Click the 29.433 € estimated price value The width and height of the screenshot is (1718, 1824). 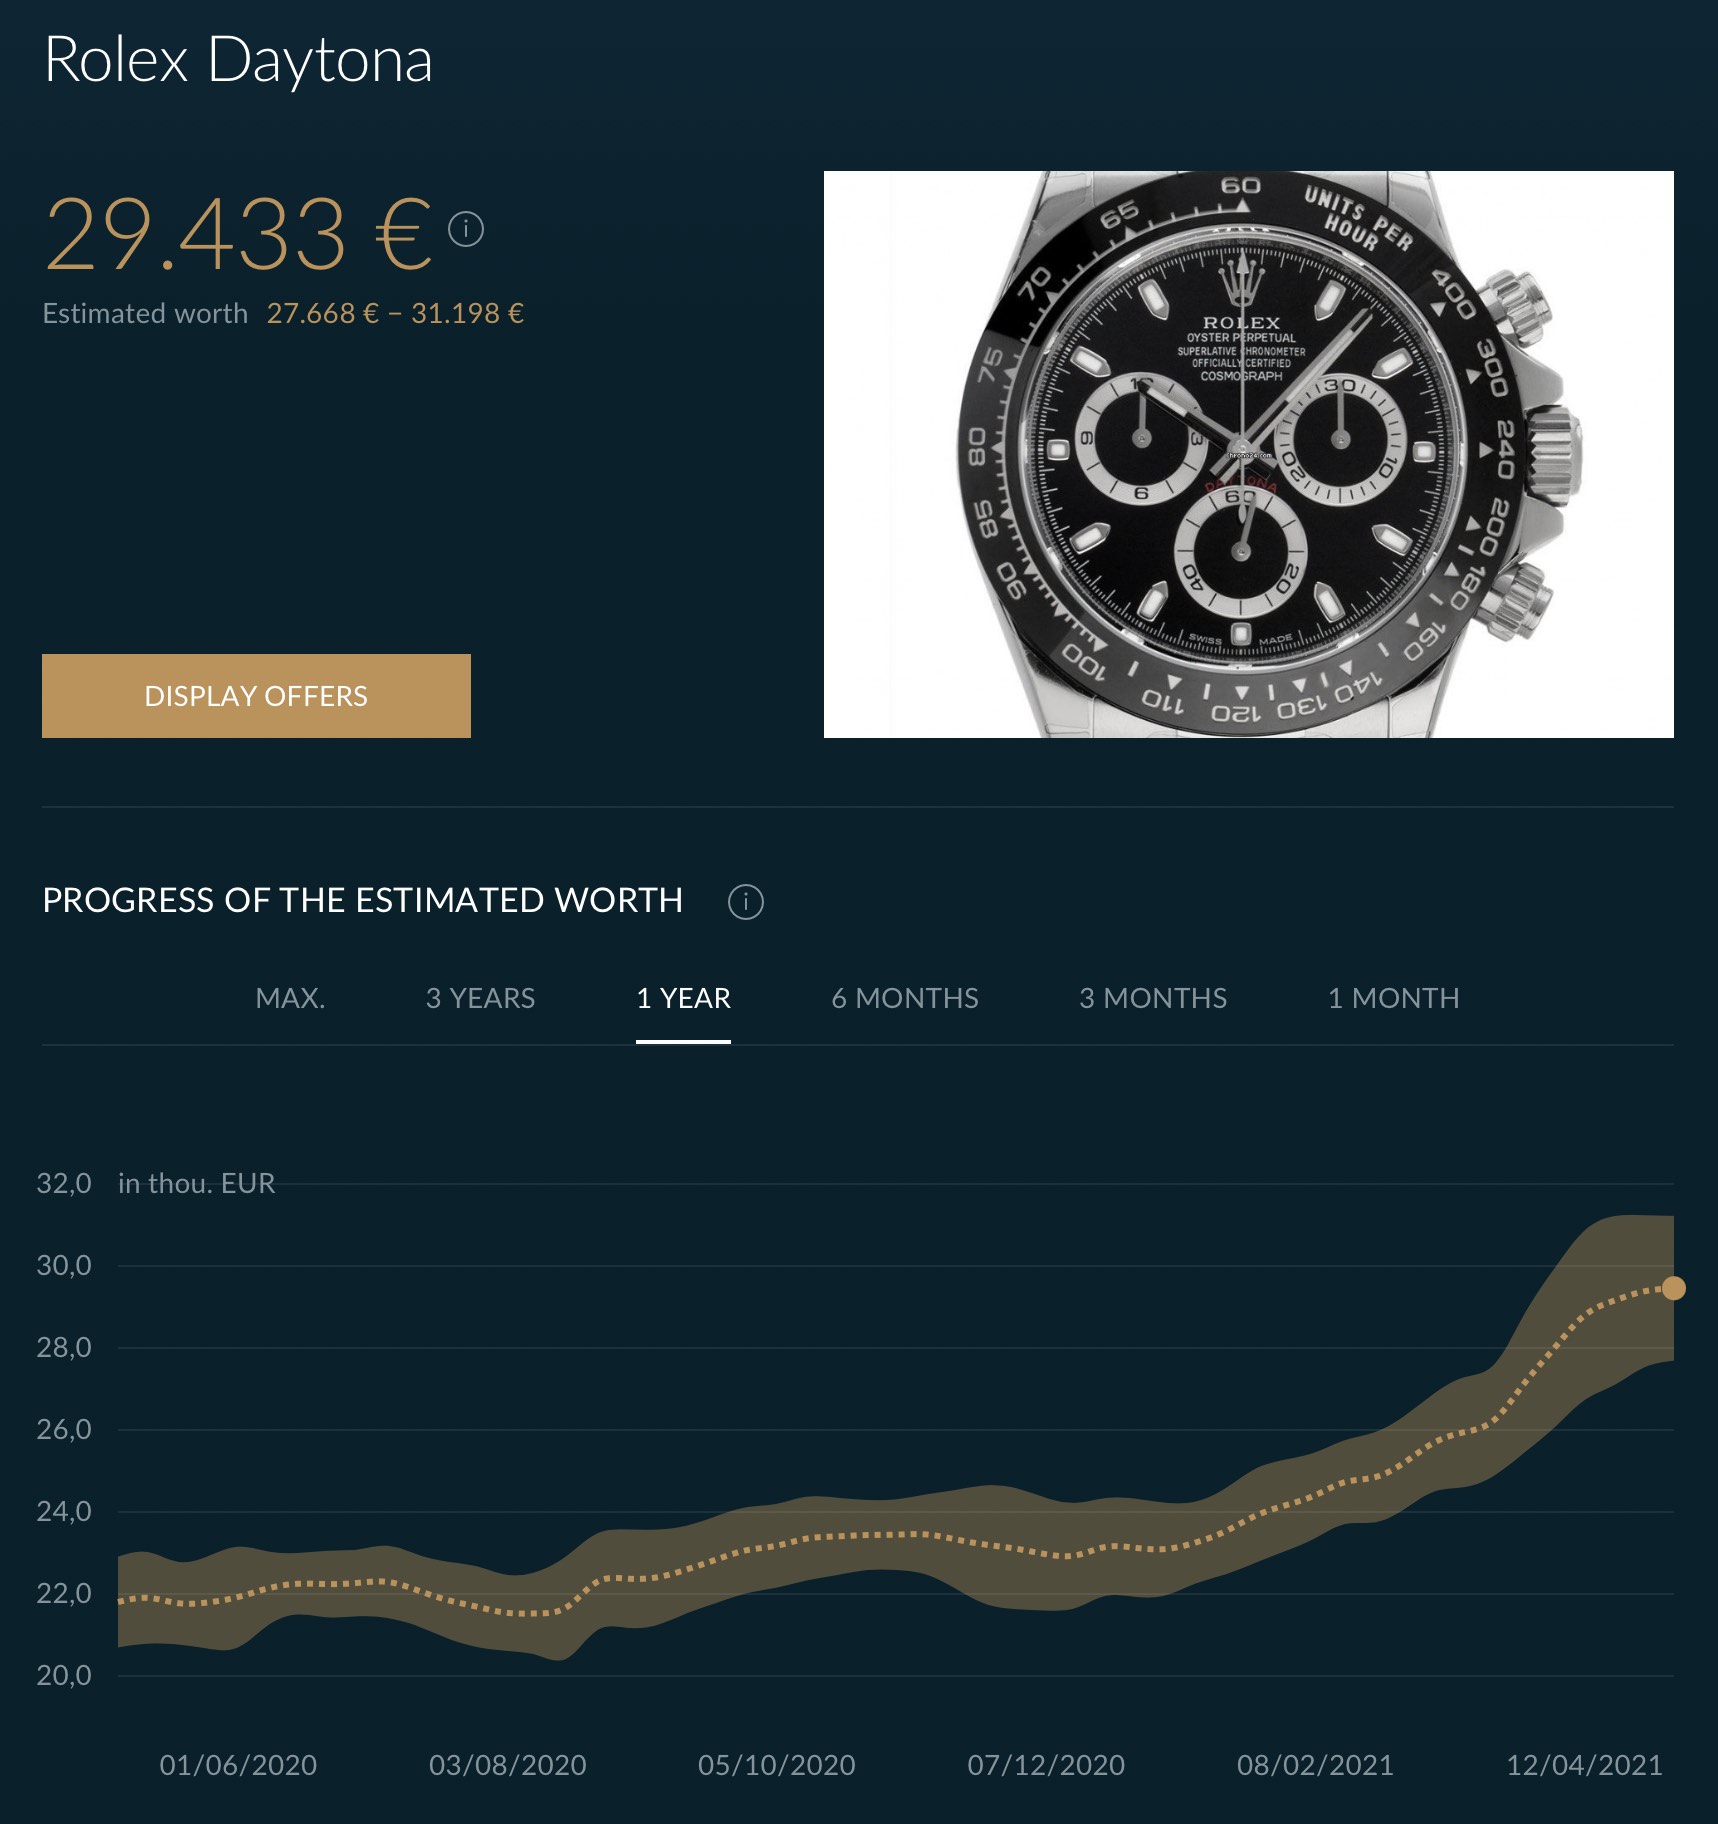pos(238,234)
